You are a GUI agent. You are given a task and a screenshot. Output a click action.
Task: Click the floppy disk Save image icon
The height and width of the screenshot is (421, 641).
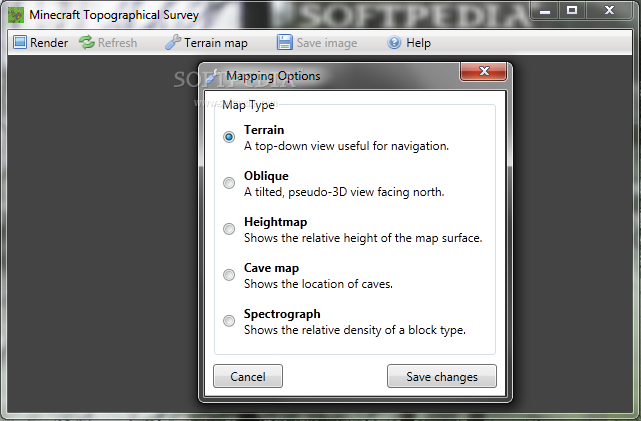tap(285, 43)
